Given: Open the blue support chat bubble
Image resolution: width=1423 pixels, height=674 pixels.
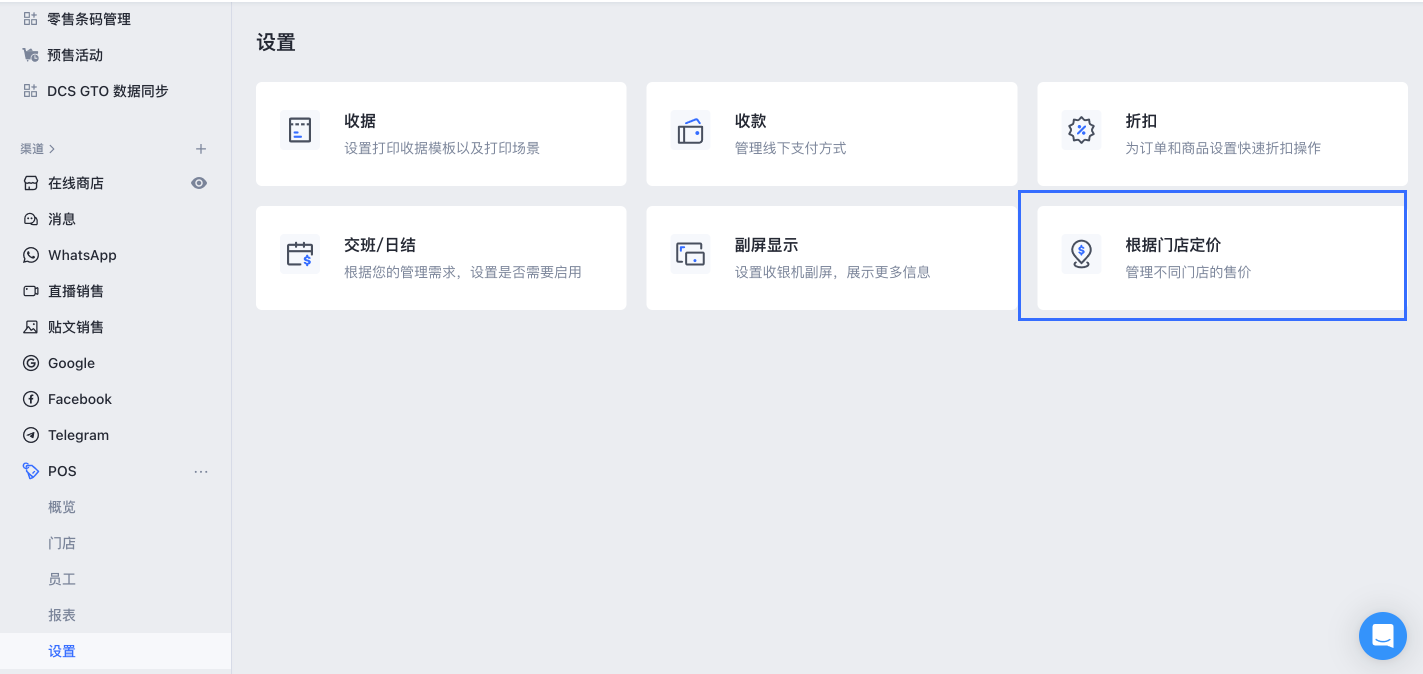Looking at the screenshot, I should tap(1383, 636).
